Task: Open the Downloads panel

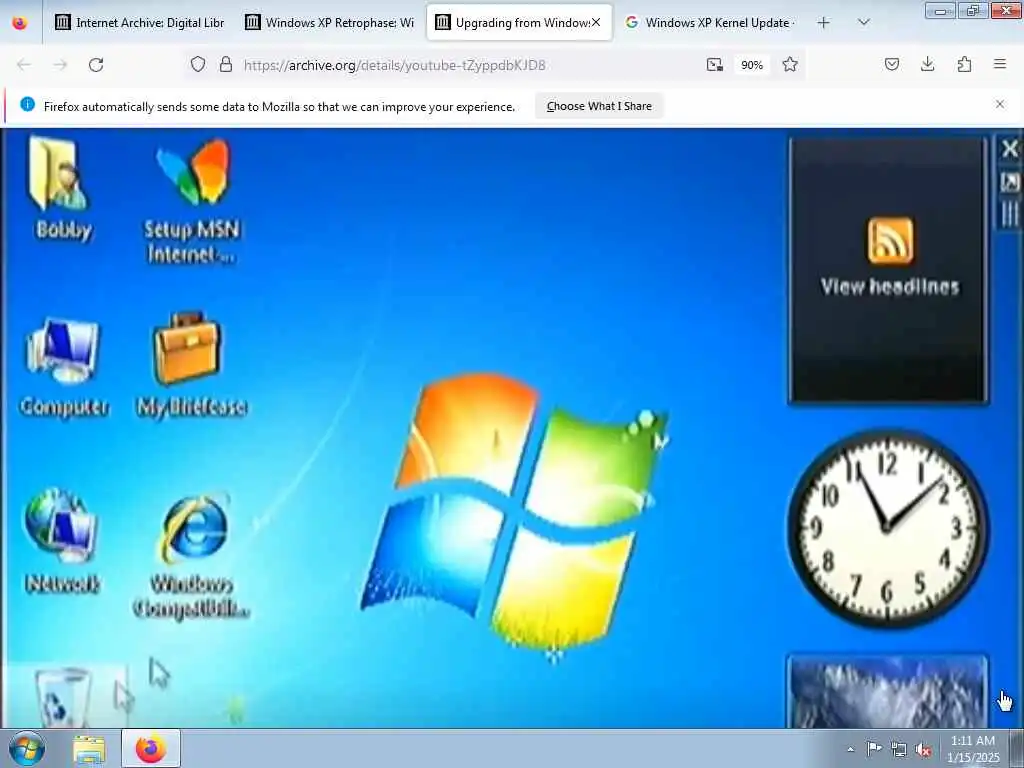Action: 927,64
